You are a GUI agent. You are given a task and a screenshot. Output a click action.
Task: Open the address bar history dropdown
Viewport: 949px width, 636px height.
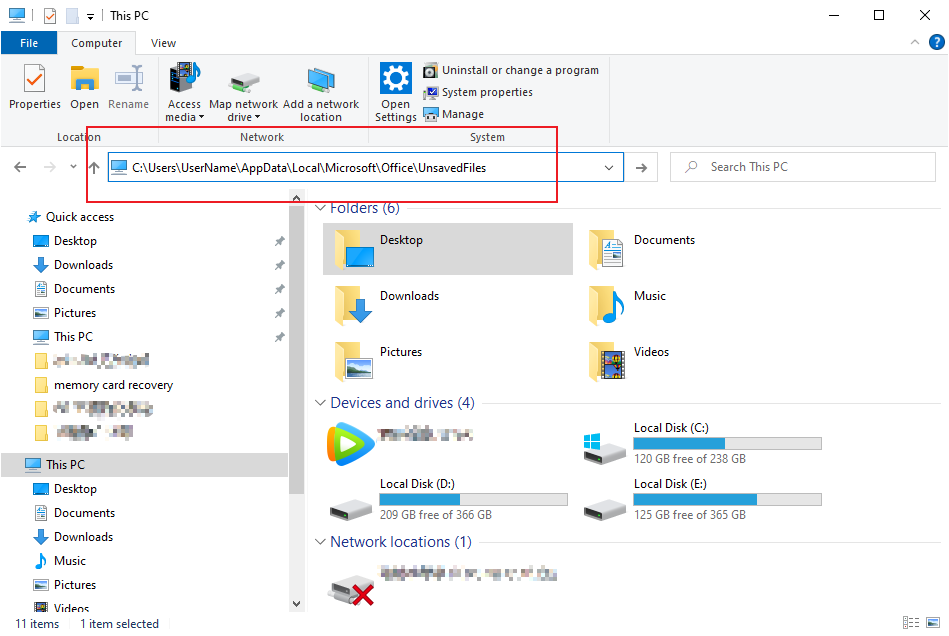point(609,167)
